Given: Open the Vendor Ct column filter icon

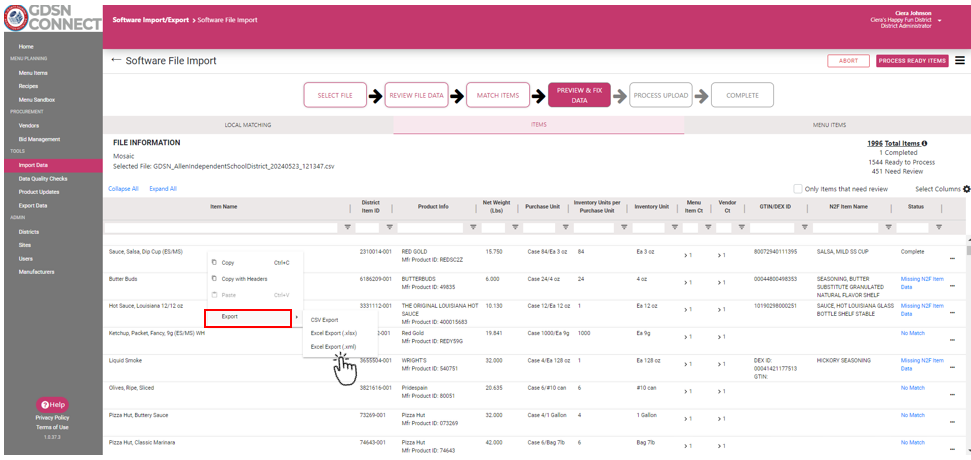Looking at the screenshot, I should (x=741, y=227).
